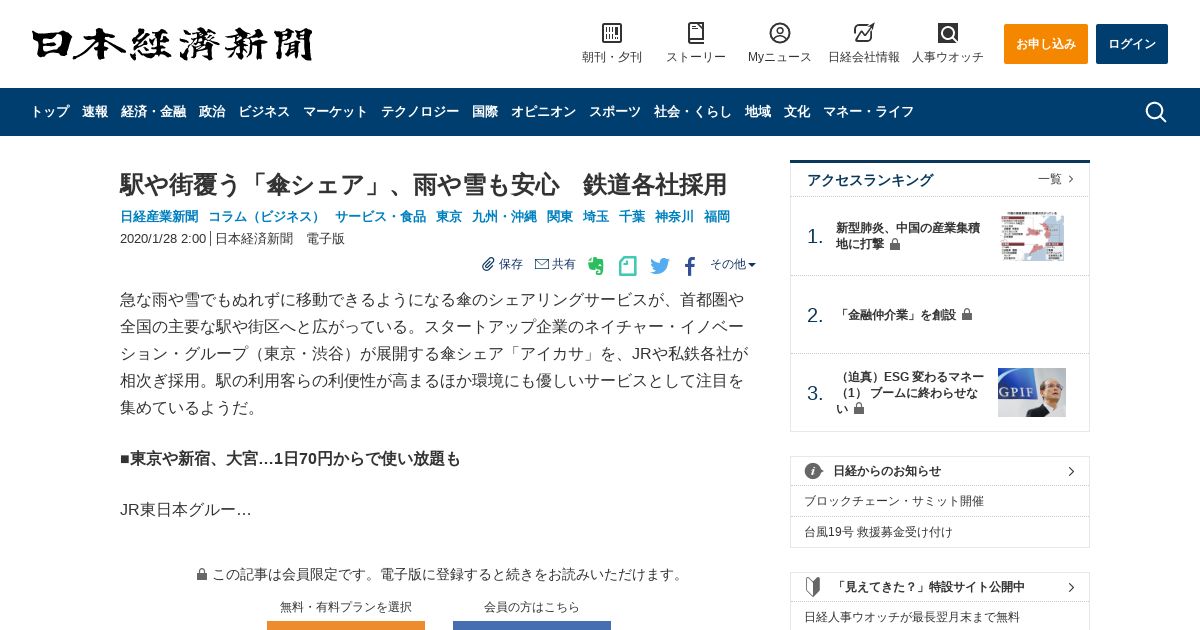Open the その他 share dropdown
Viewport: 1200px width, 630px height.
click(x=733, y=264)
